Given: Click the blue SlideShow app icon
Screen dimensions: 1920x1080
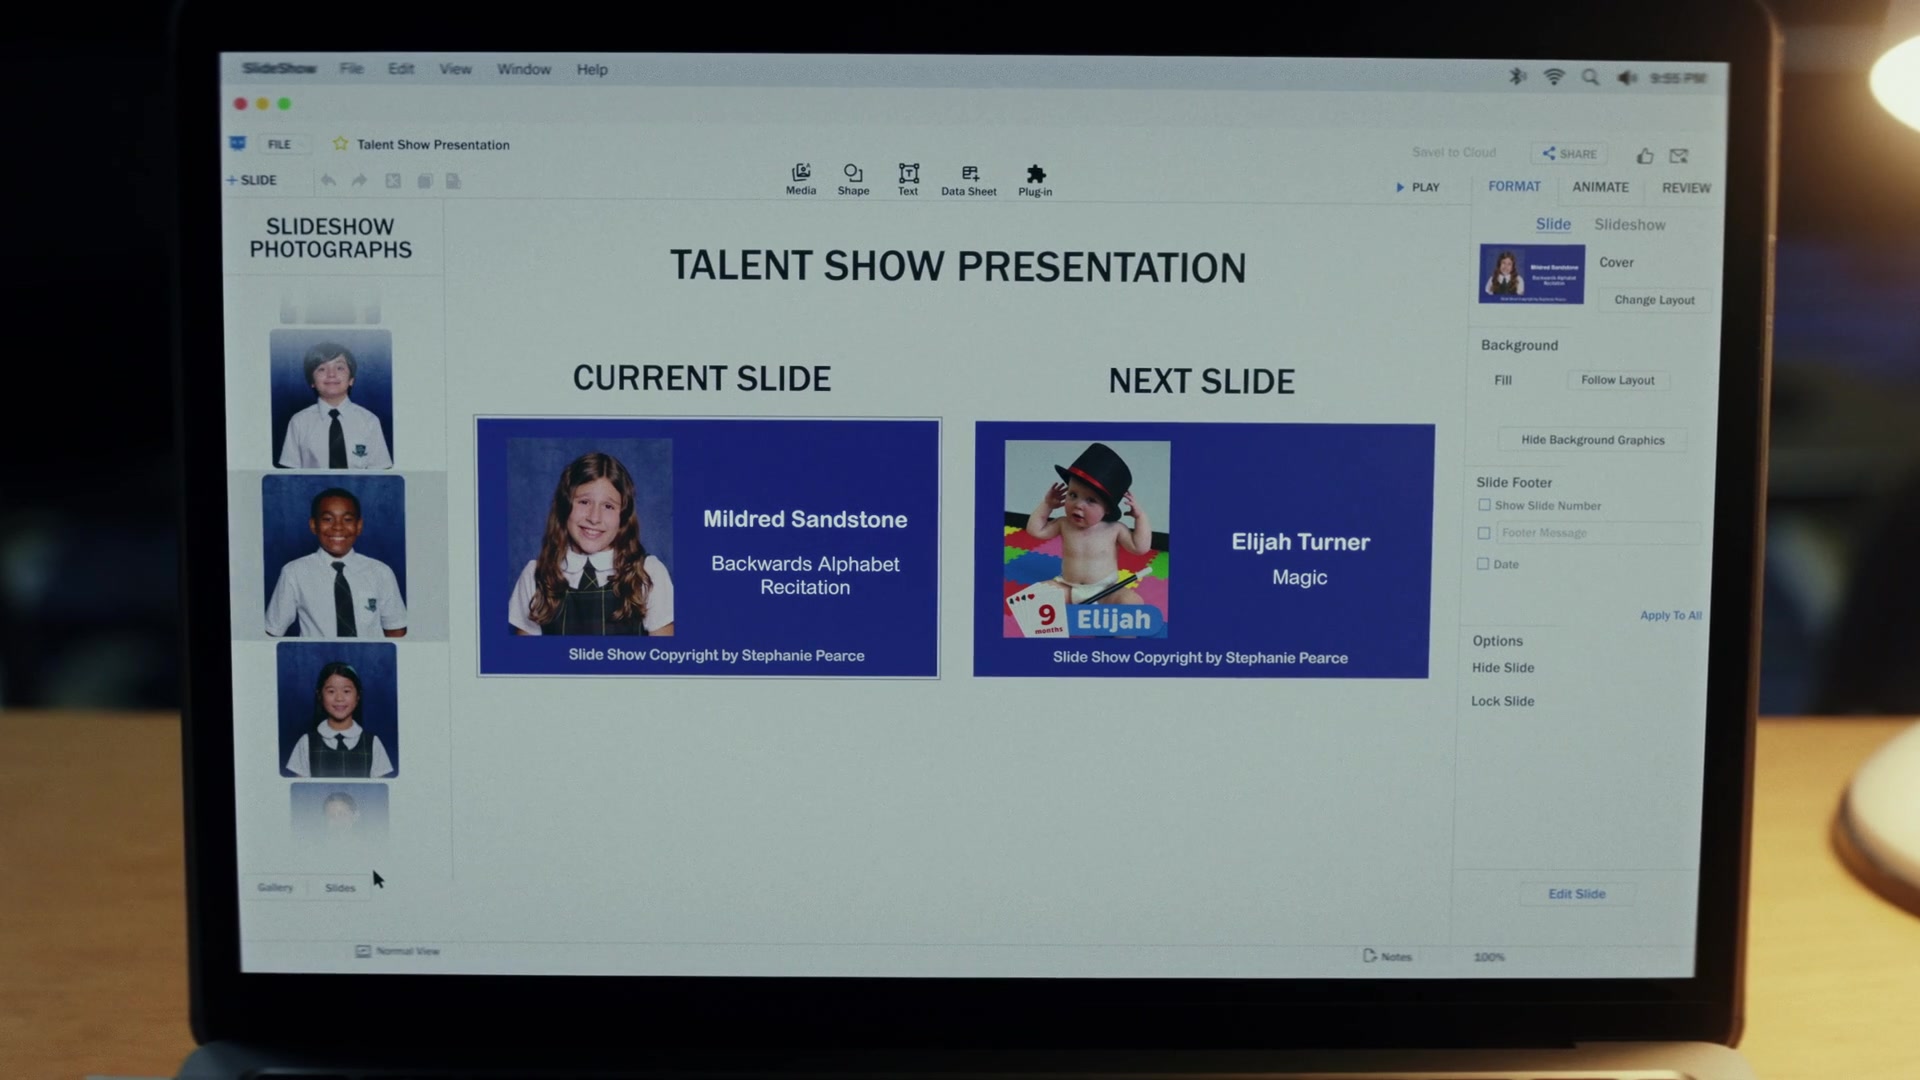Looking at the screenshot, I should [x=238, y=143].
